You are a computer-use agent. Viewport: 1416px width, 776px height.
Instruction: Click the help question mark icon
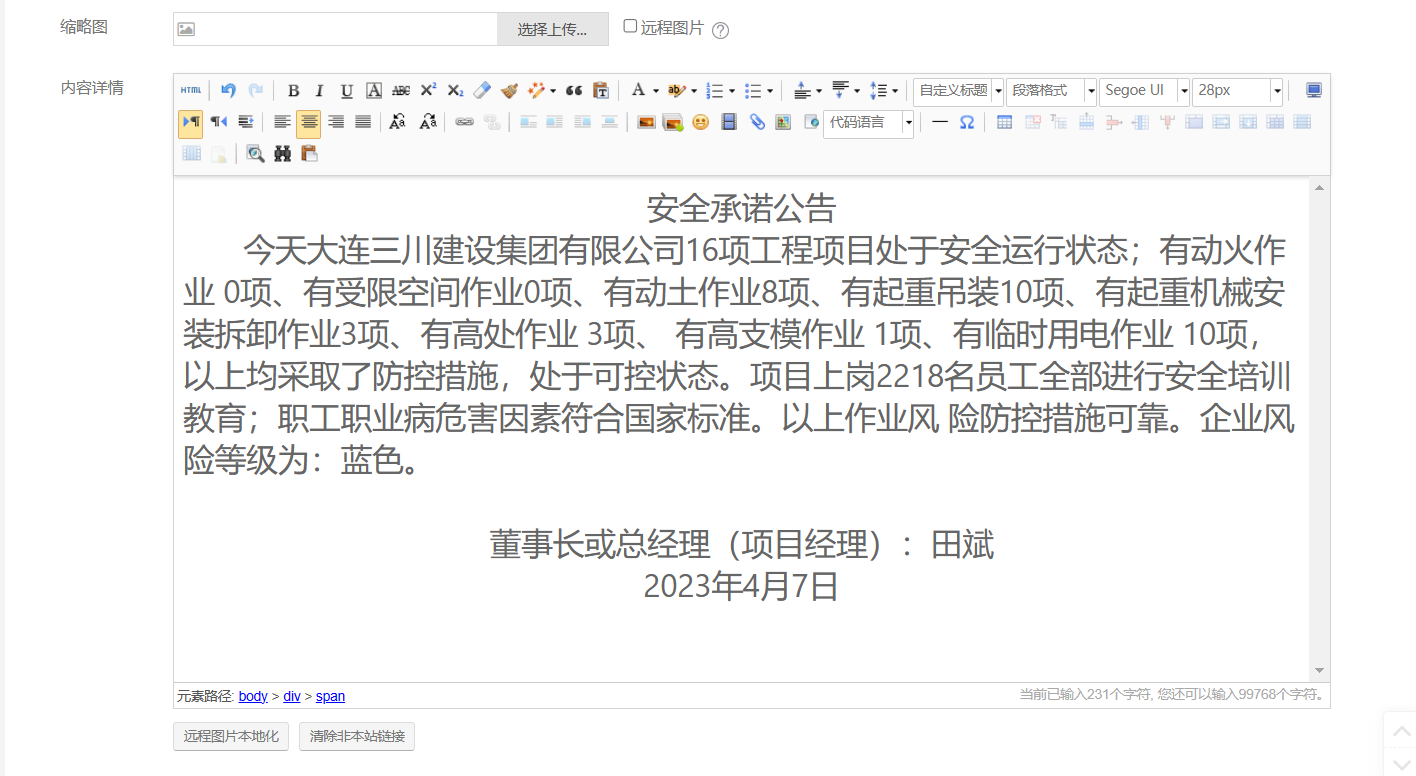(x=720, y=30)
